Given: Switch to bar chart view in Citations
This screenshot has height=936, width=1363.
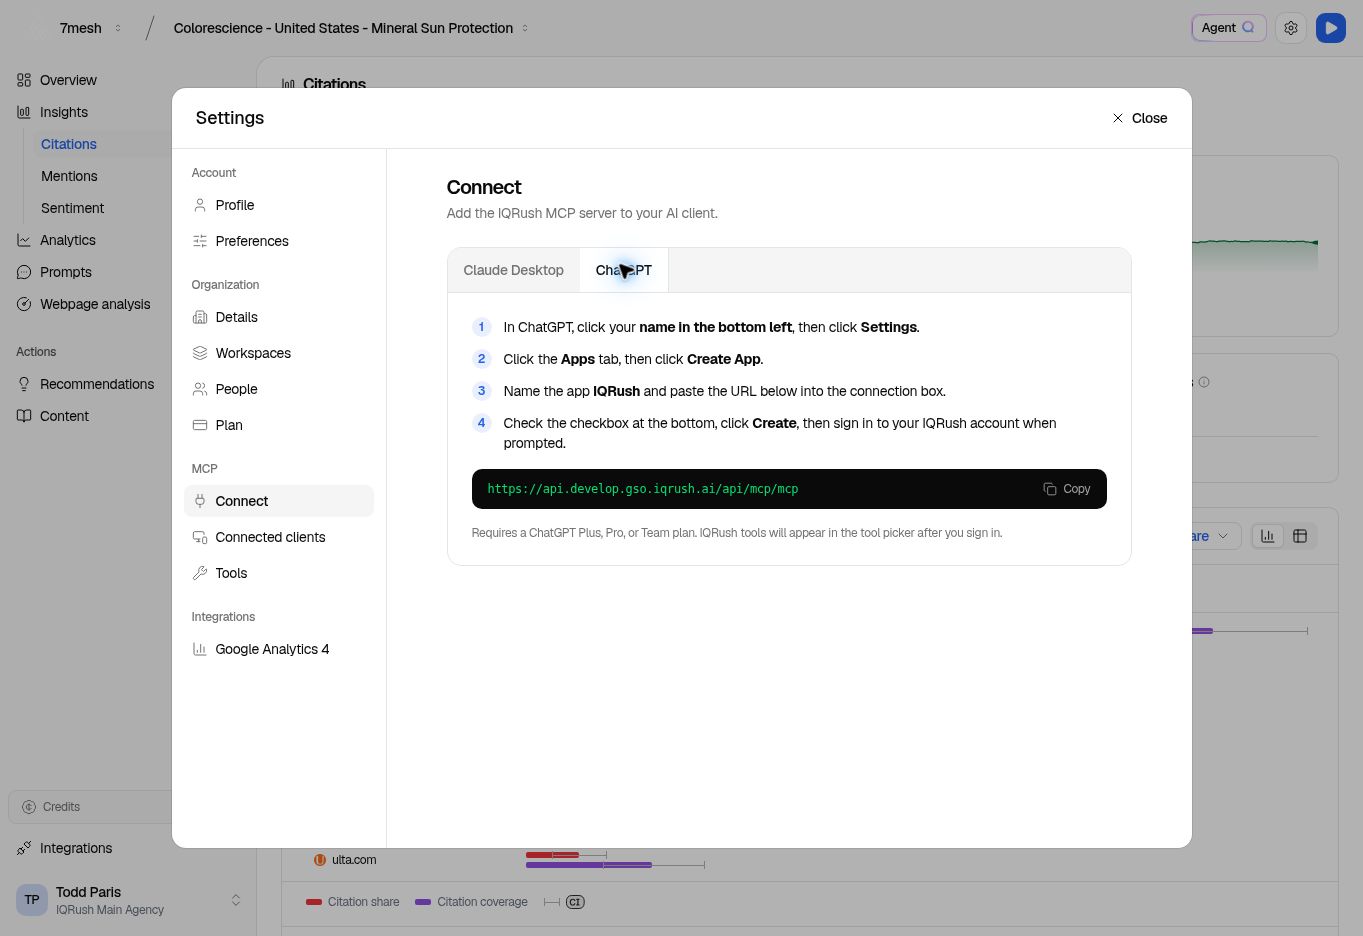Looking at the screenshot, I should tap(1268, 536).
